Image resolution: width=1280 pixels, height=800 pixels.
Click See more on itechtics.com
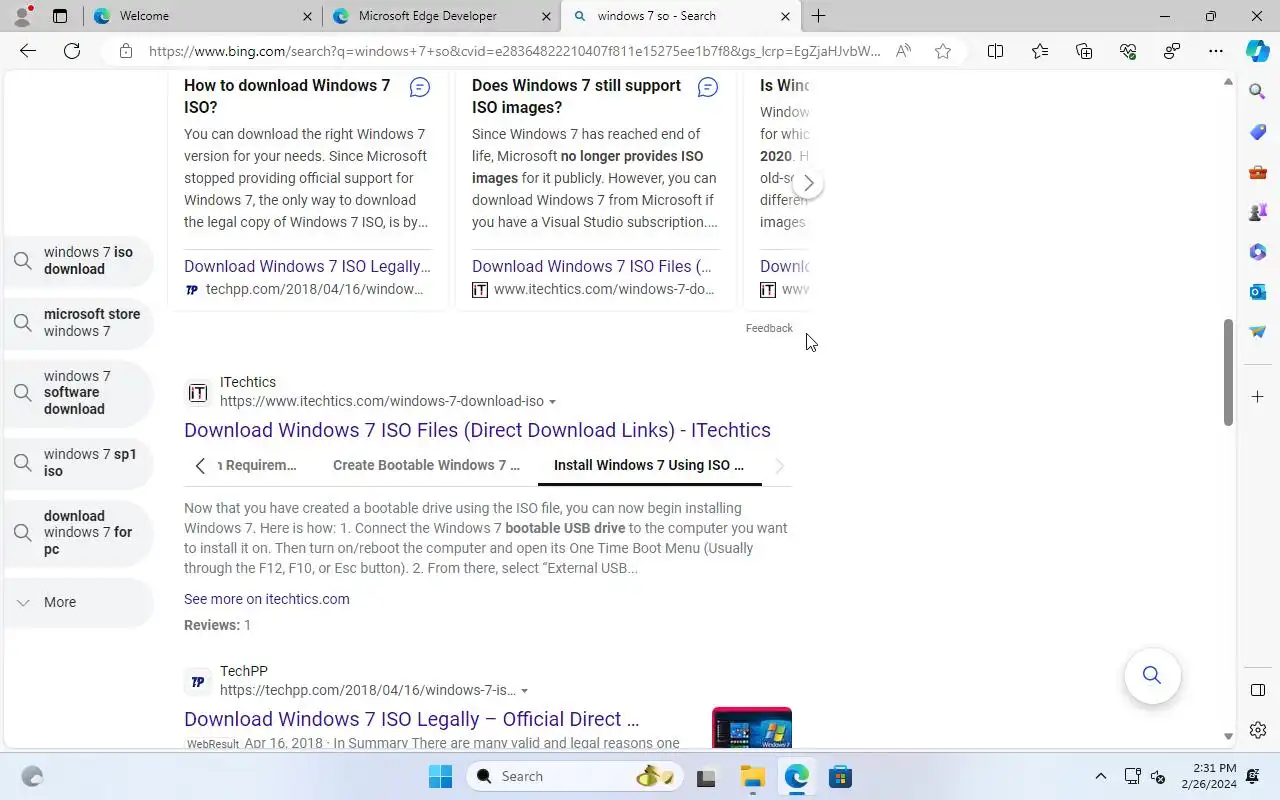(267, 599)
